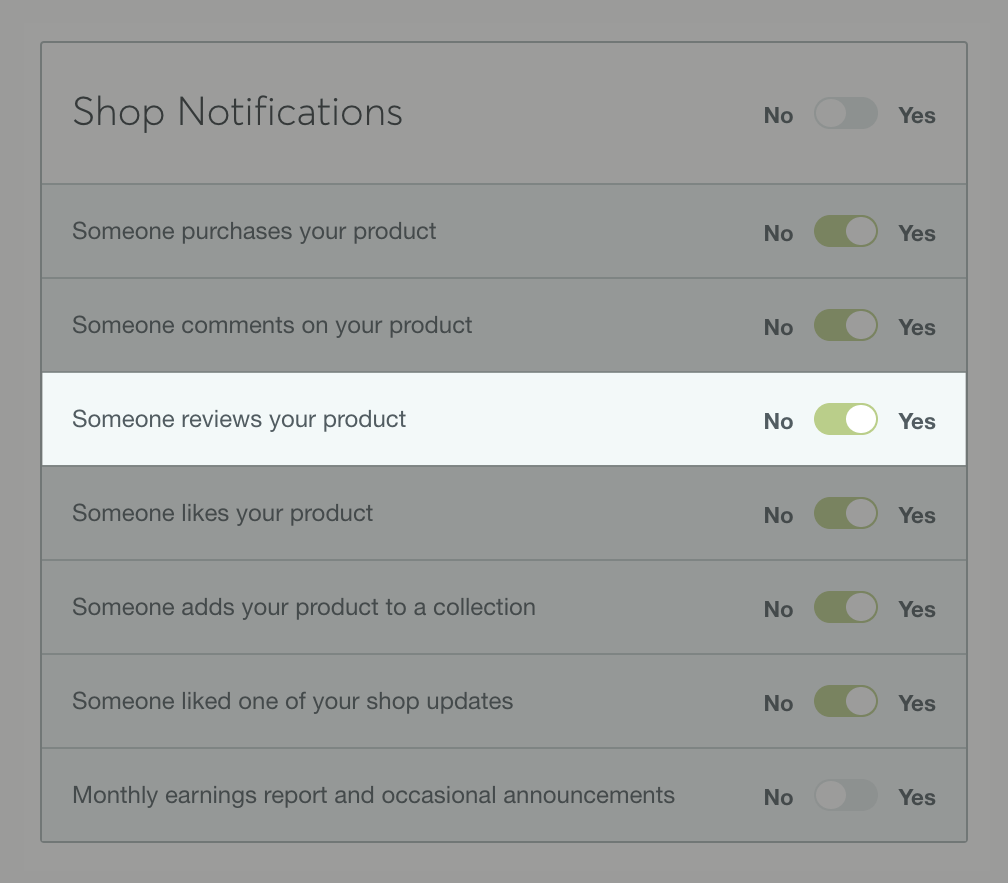Select the collection notification row
Screen dimensions: 1008x883
(x=304, y=607)
